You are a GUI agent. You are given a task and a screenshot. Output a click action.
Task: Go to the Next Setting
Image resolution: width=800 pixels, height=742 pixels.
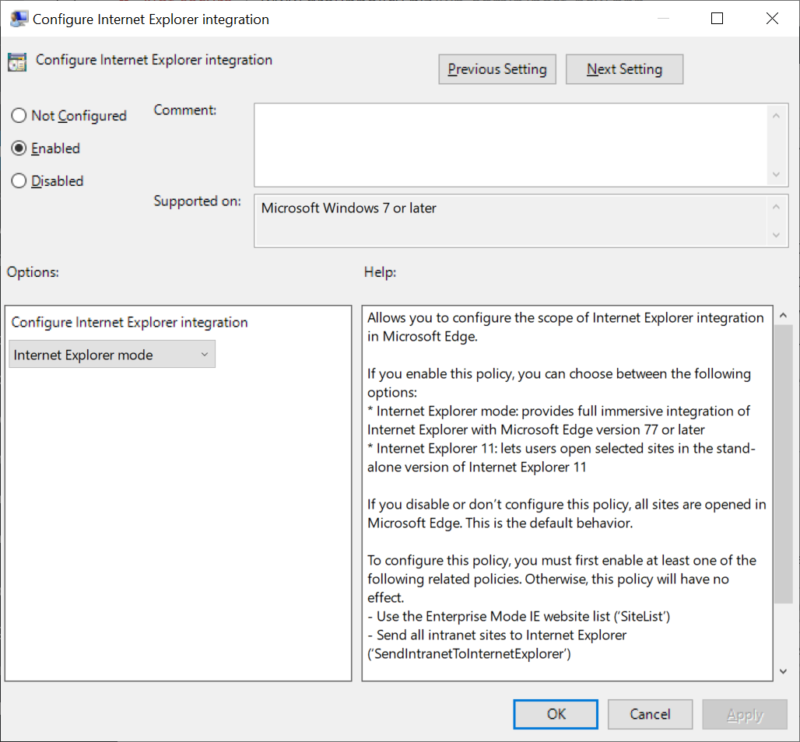click(x=624, y=69)
